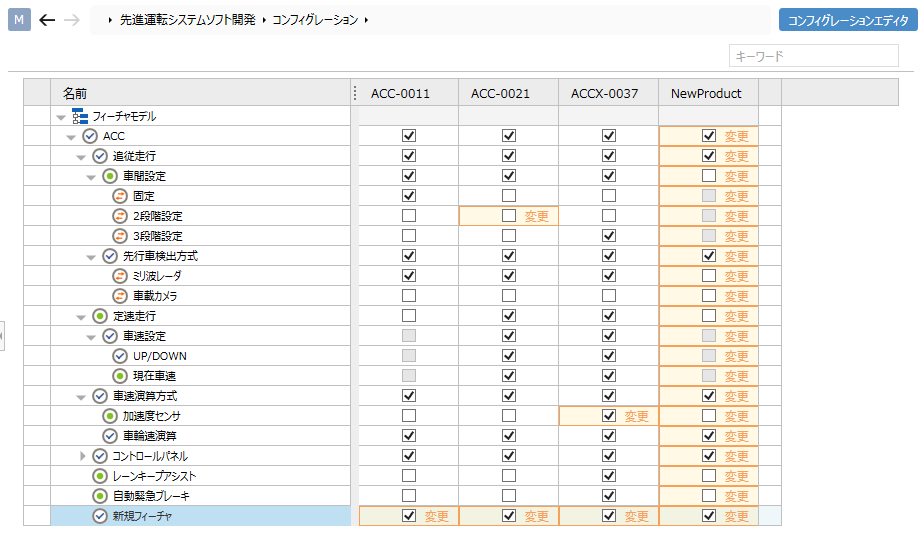Open the breadcrumb arrow after コンフィグレーション
Image resolution: width=920 pixels, height=538 pixels.
click(366, 20)
